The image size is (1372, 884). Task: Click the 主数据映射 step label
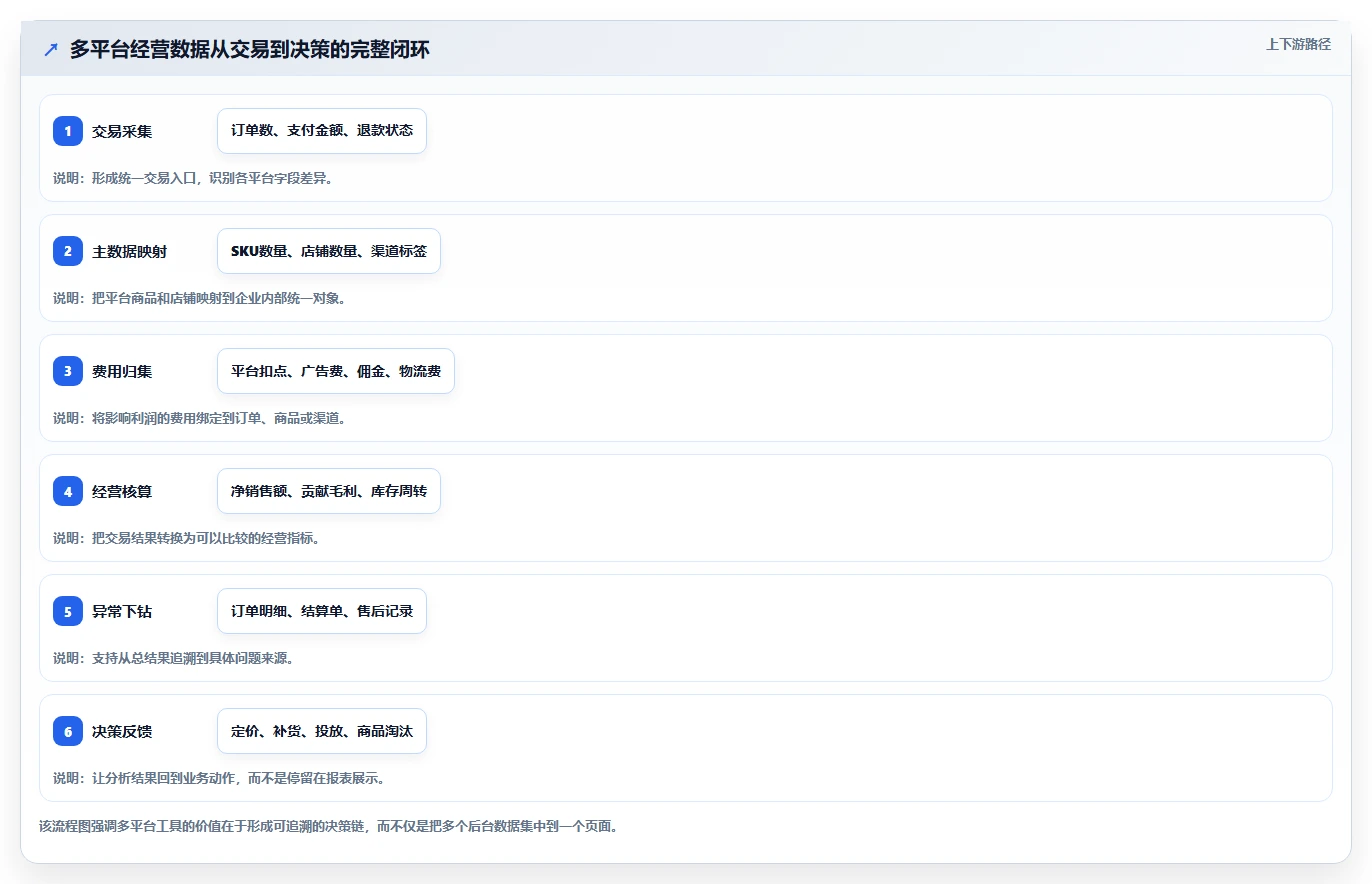[x=129, y=251]
